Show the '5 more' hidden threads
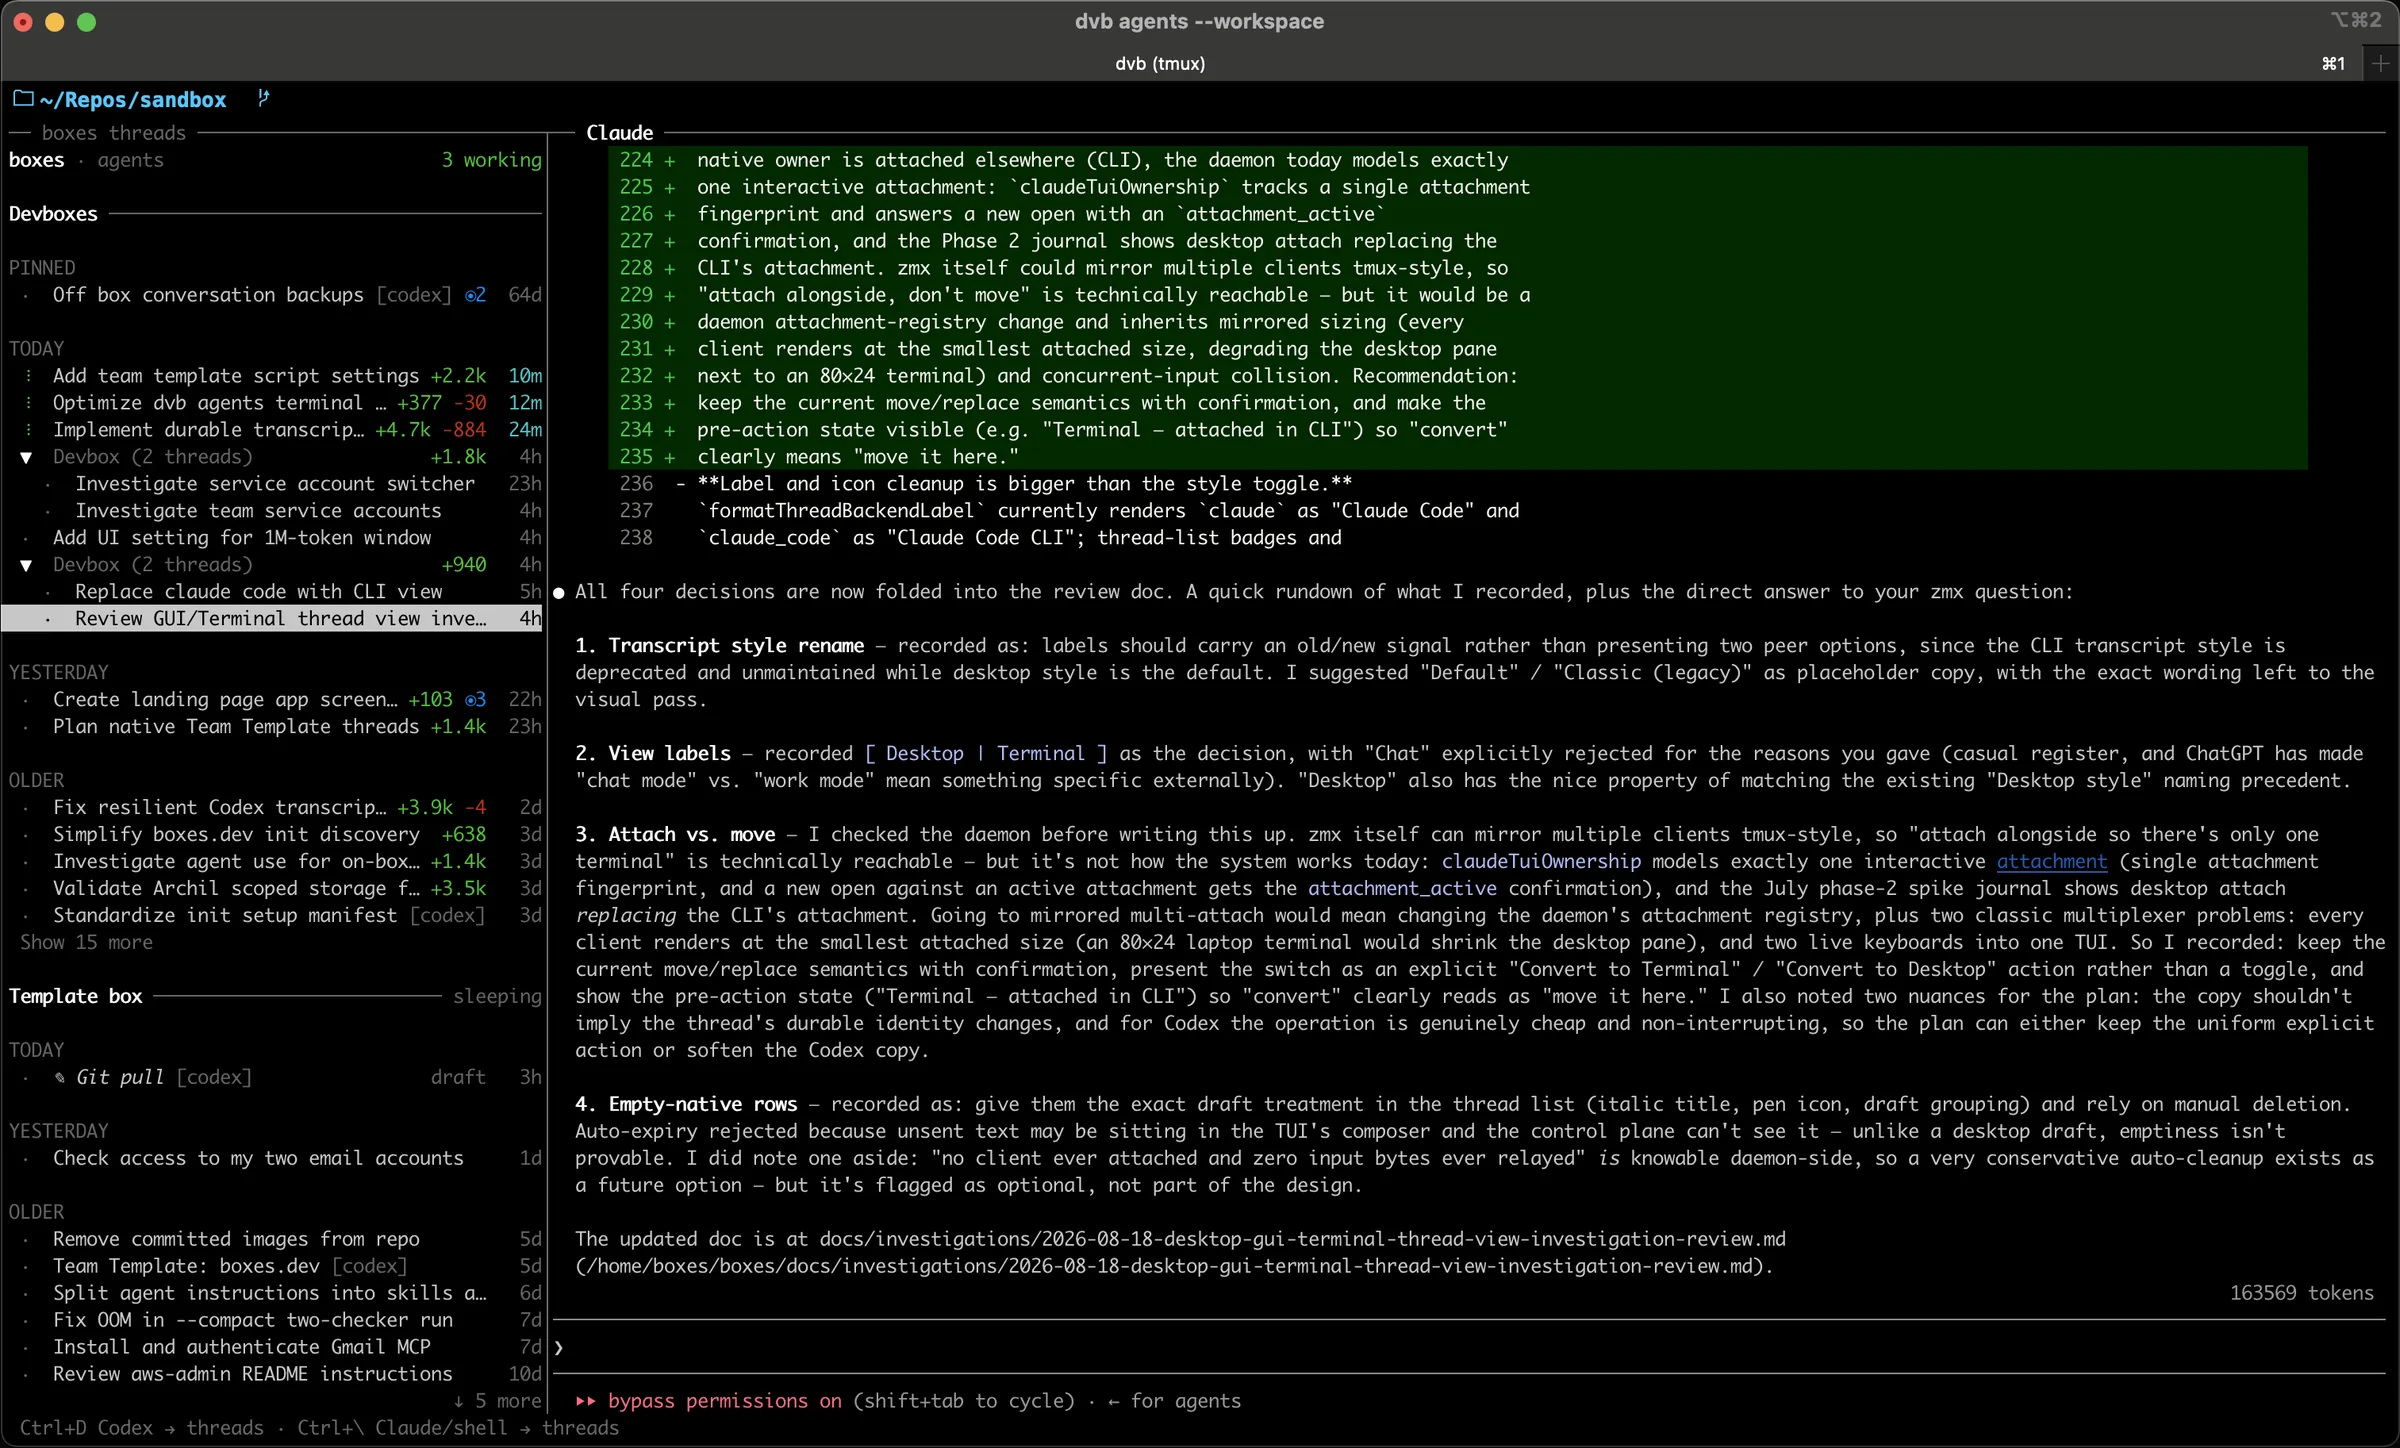This screenshot has width=2400, height=1448. [x=498, y=1401]
